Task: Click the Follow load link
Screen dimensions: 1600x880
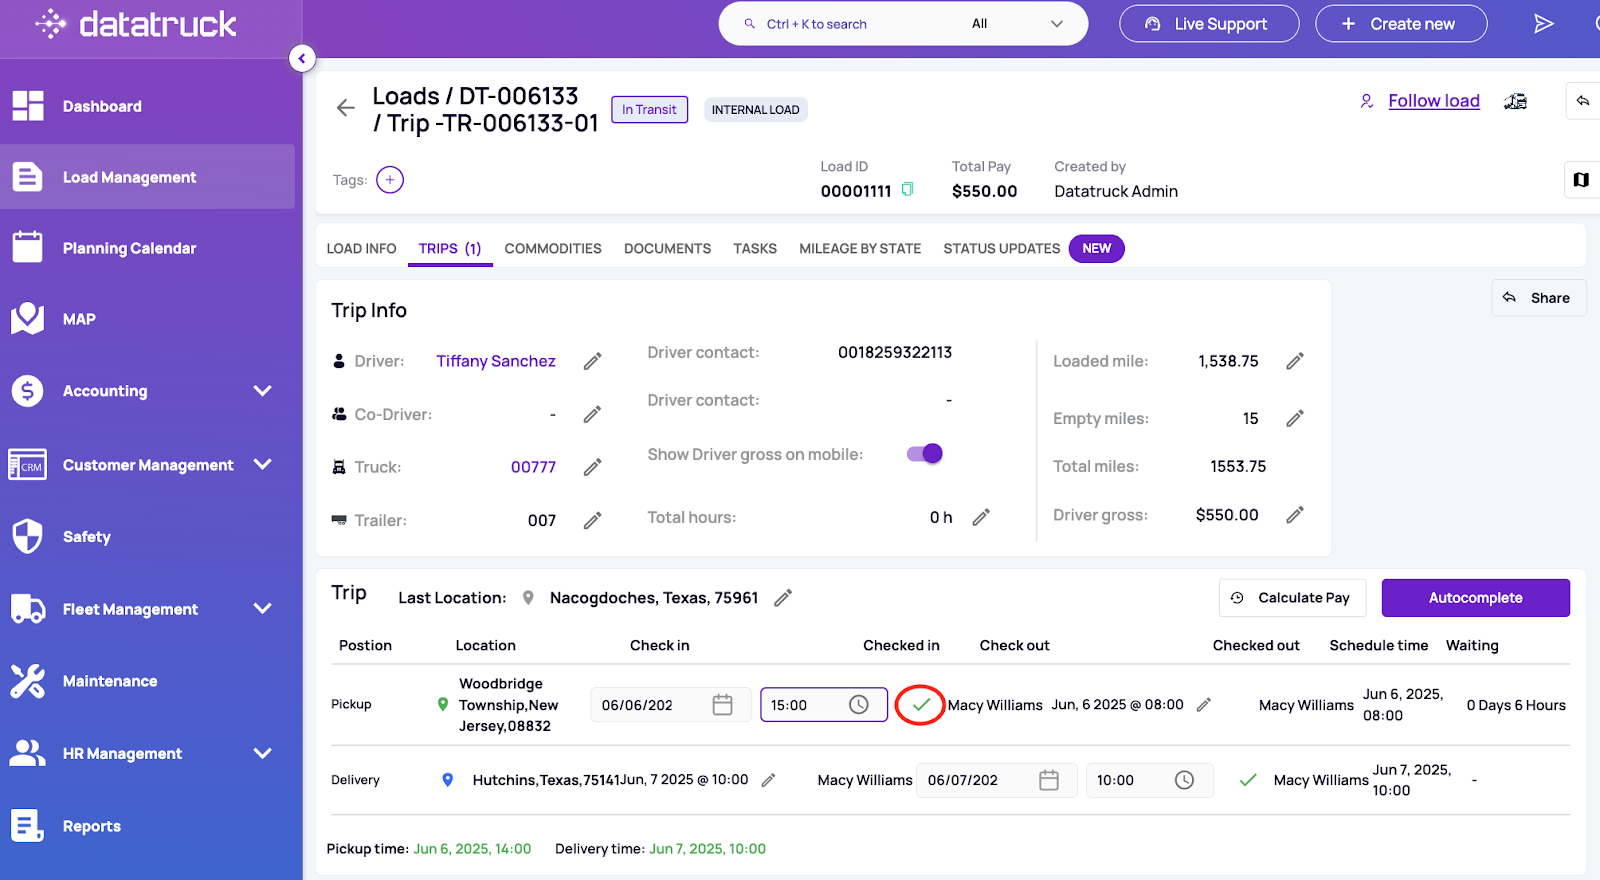Action: tap(1434, 101)
